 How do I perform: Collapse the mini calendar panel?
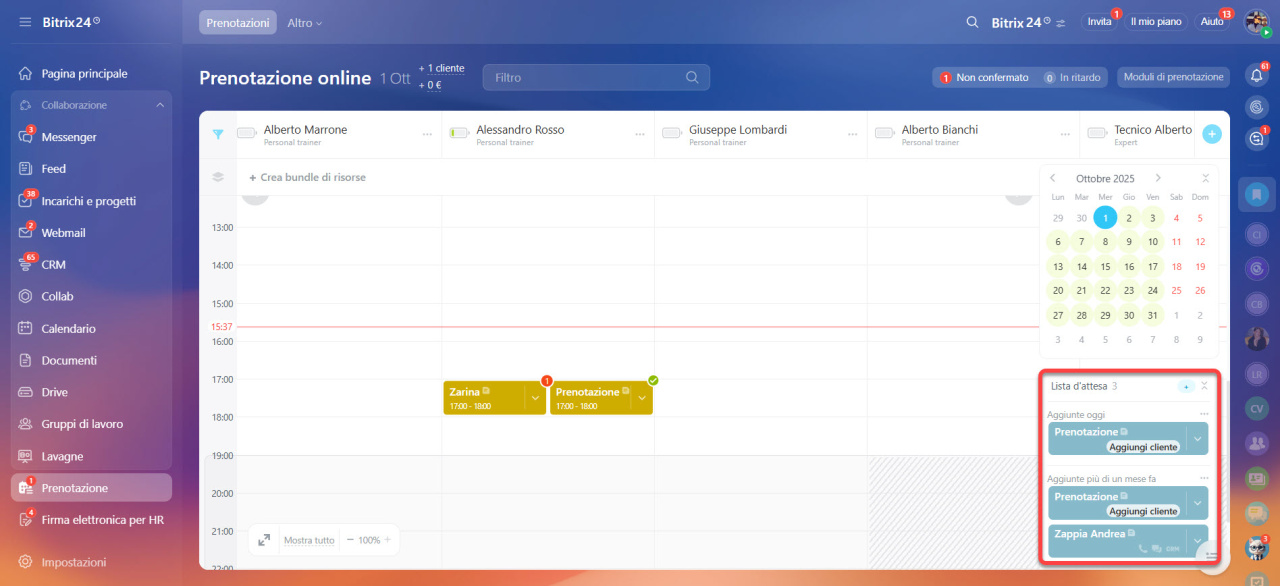point(1205,178)
